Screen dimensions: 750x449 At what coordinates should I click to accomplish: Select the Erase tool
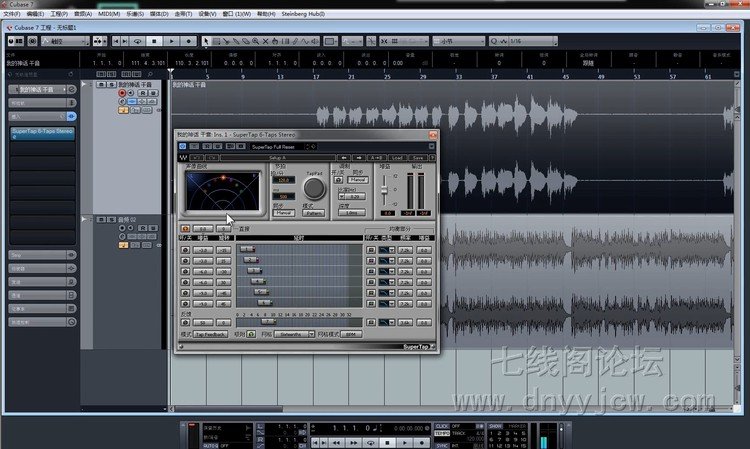point(246,42)
